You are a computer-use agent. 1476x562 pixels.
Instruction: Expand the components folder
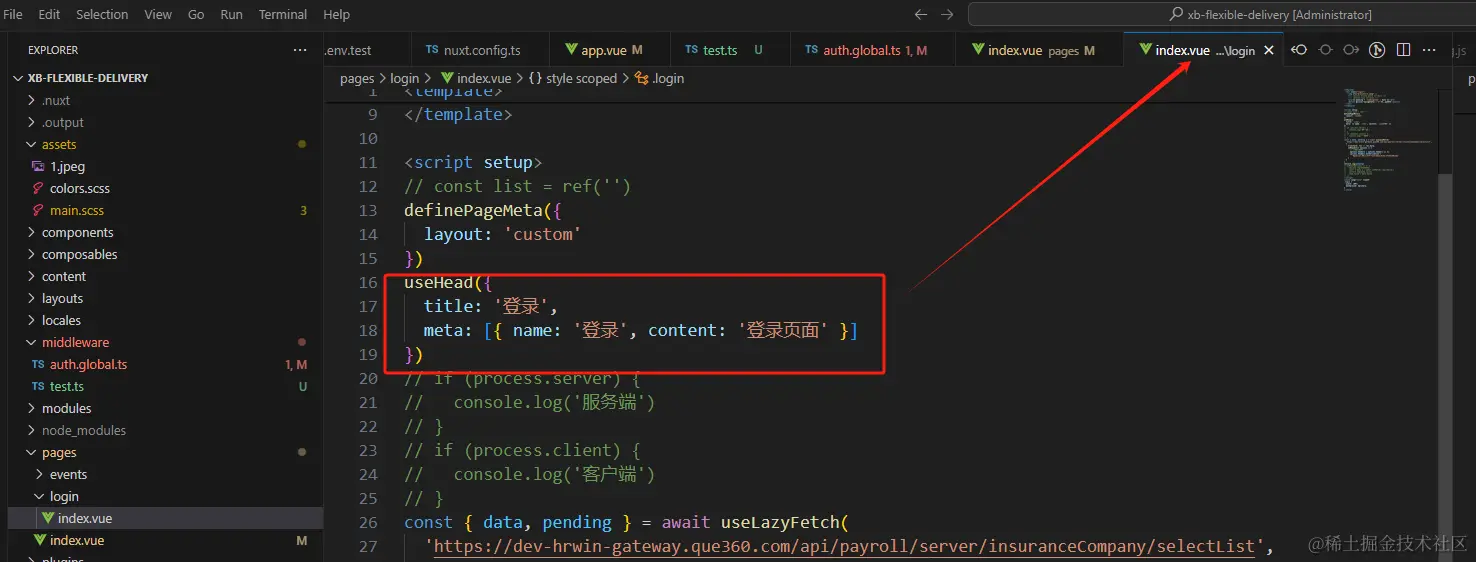pyautogui.click(x=165, y=232)
